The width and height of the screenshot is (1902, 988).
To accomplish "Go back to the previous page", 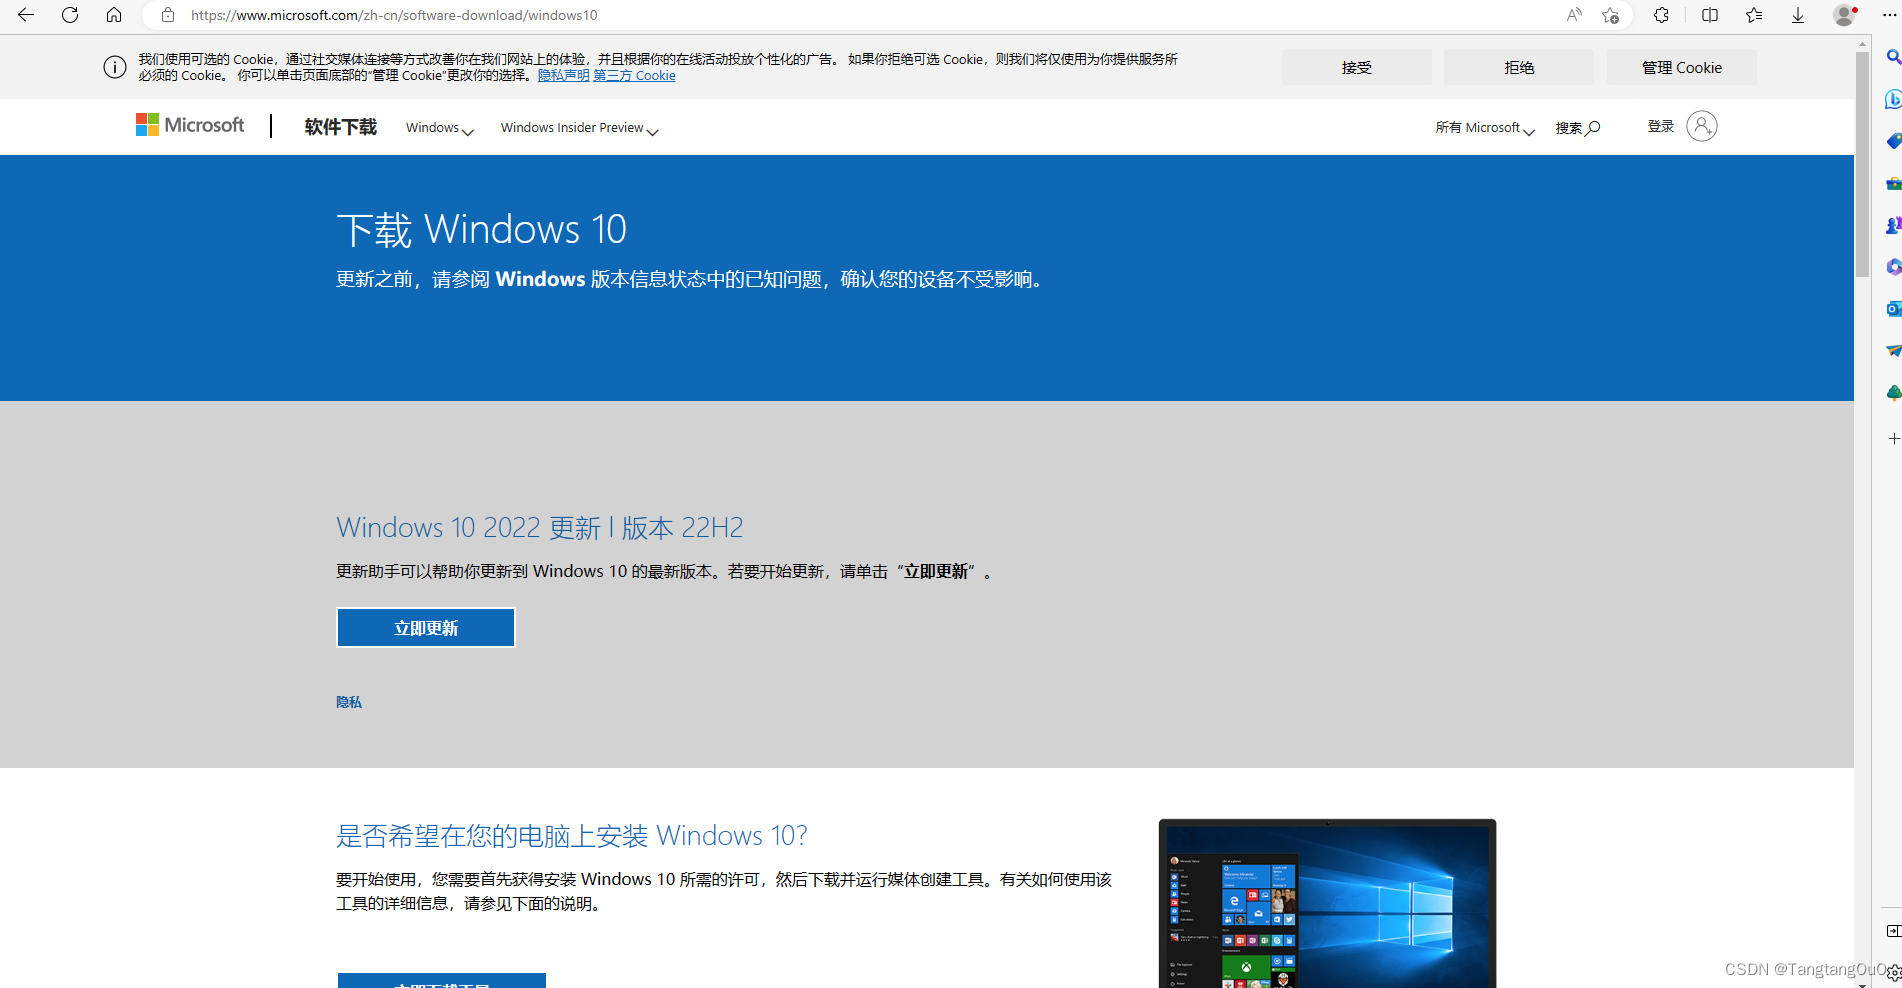I will coord(26,15).
